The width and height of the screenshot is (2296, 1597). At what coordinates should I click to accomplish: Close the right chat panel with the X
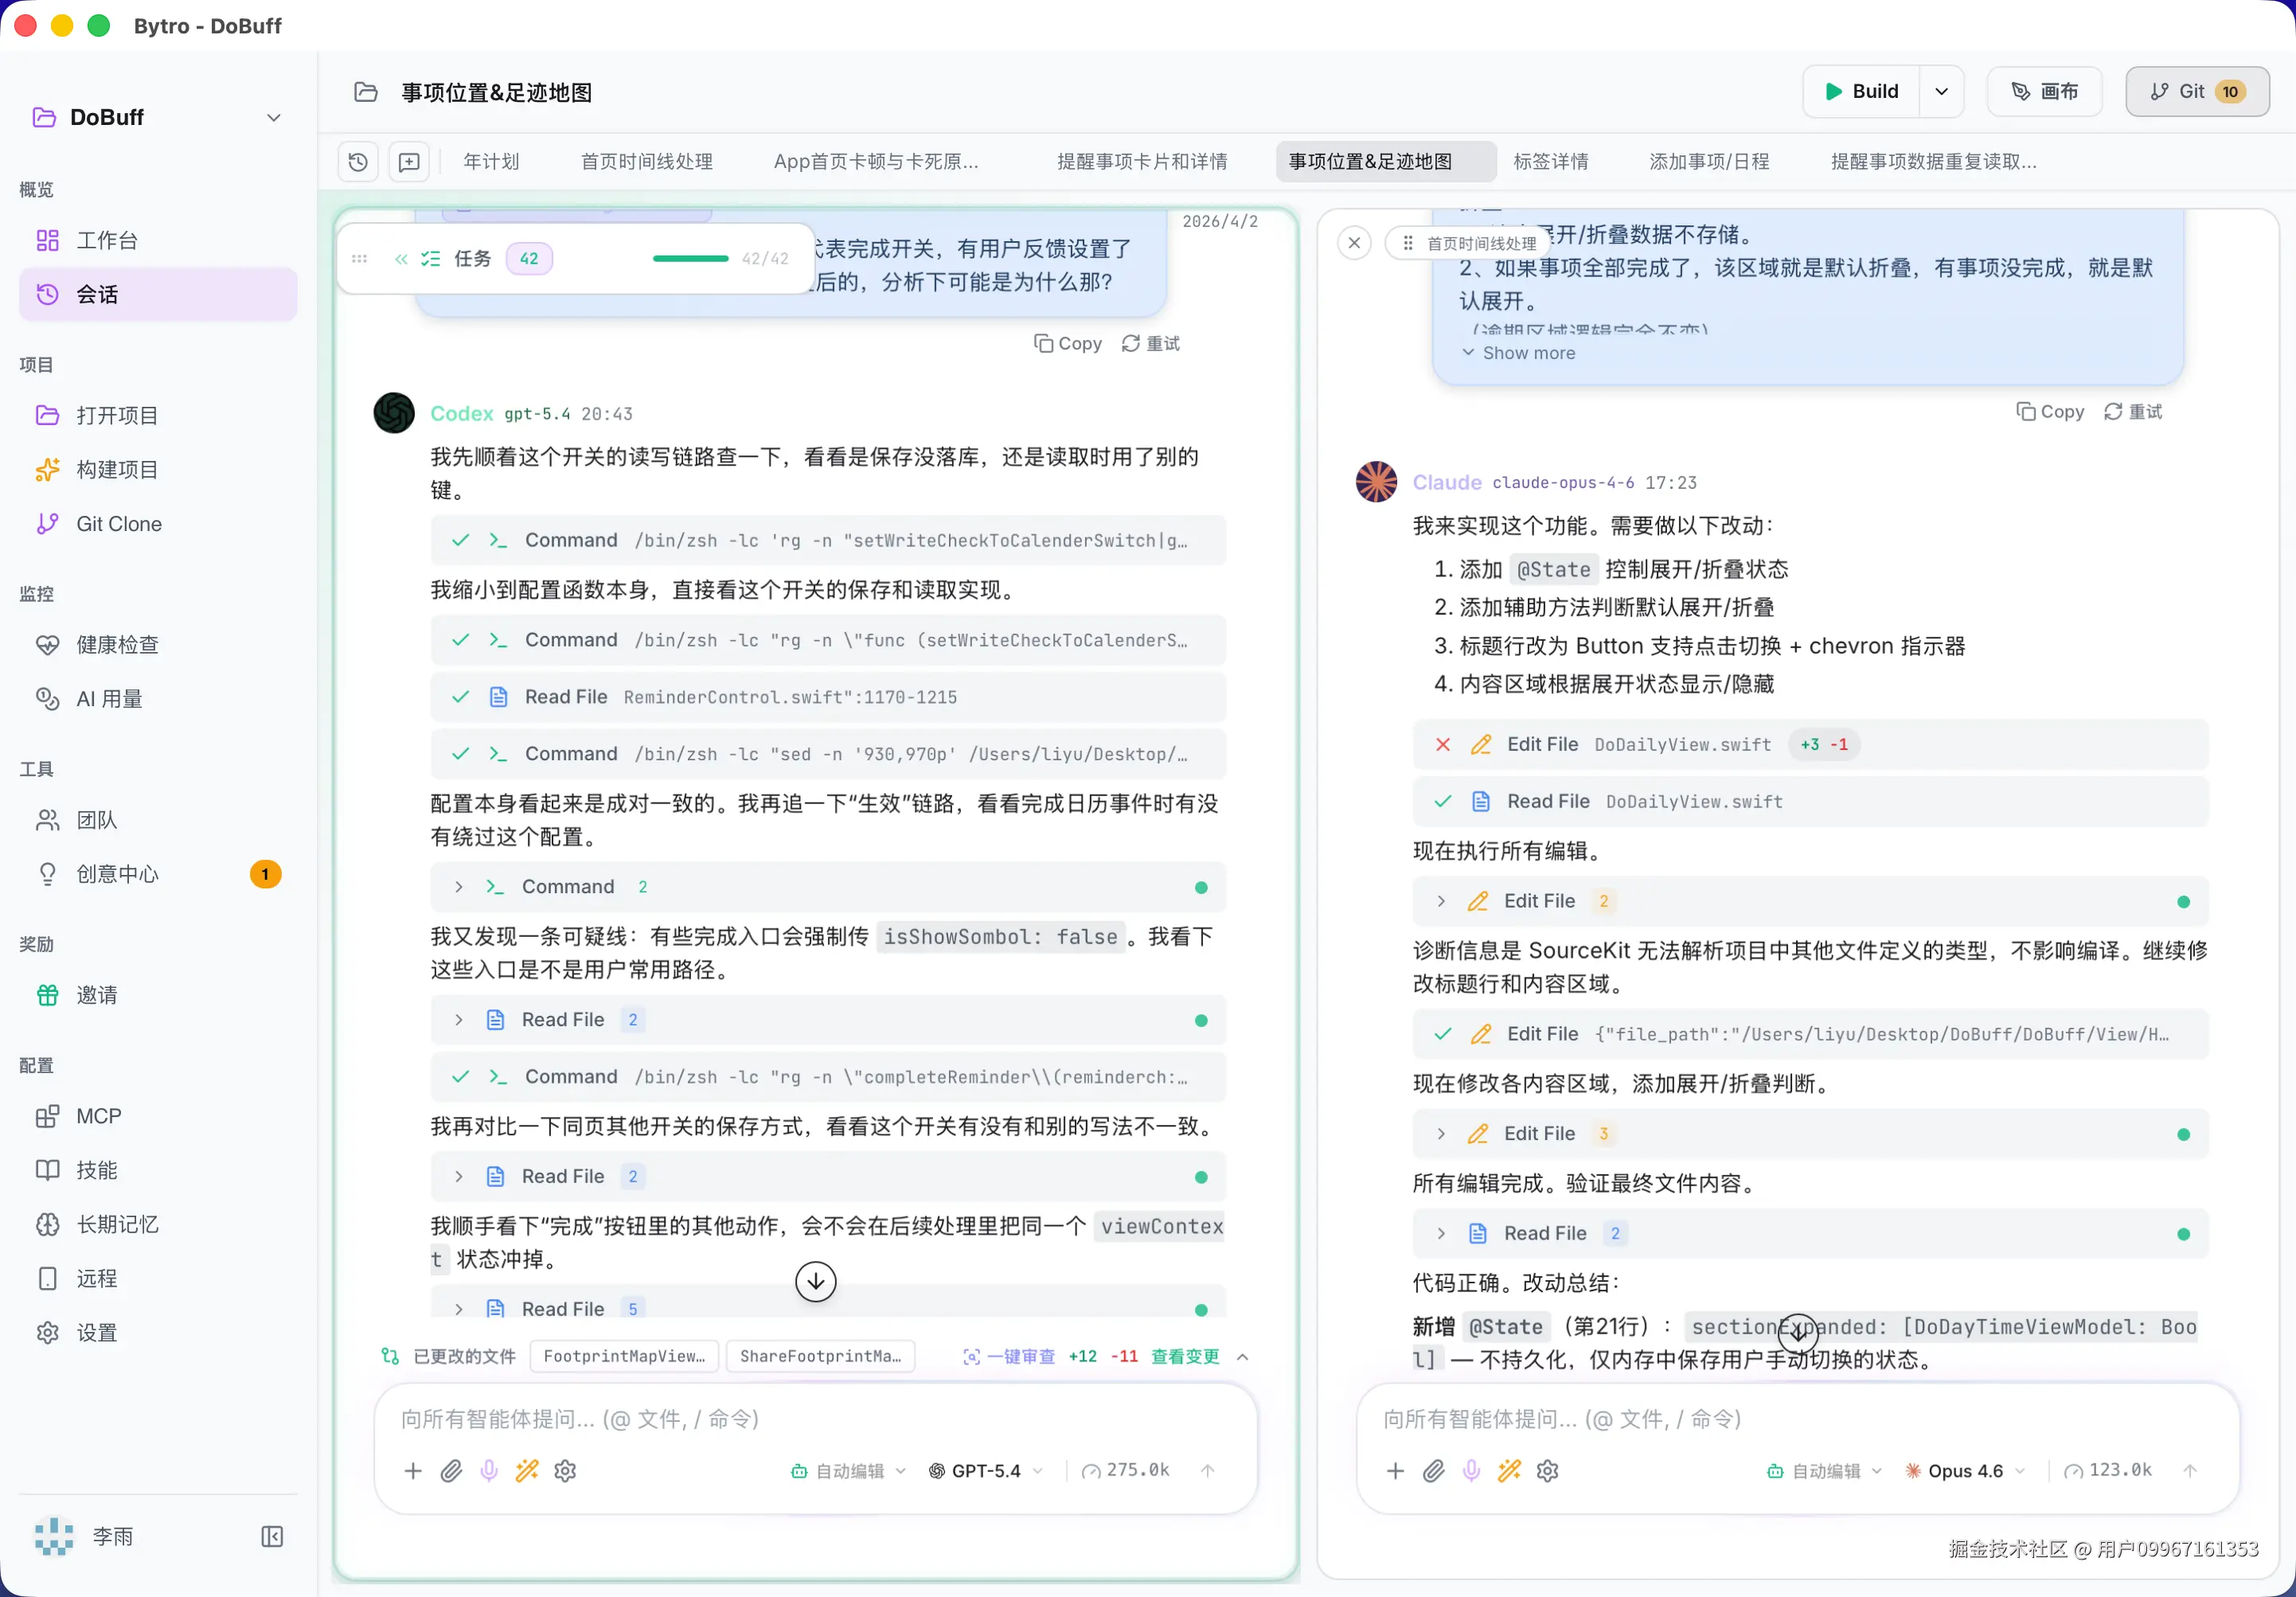pos(1354,243)
